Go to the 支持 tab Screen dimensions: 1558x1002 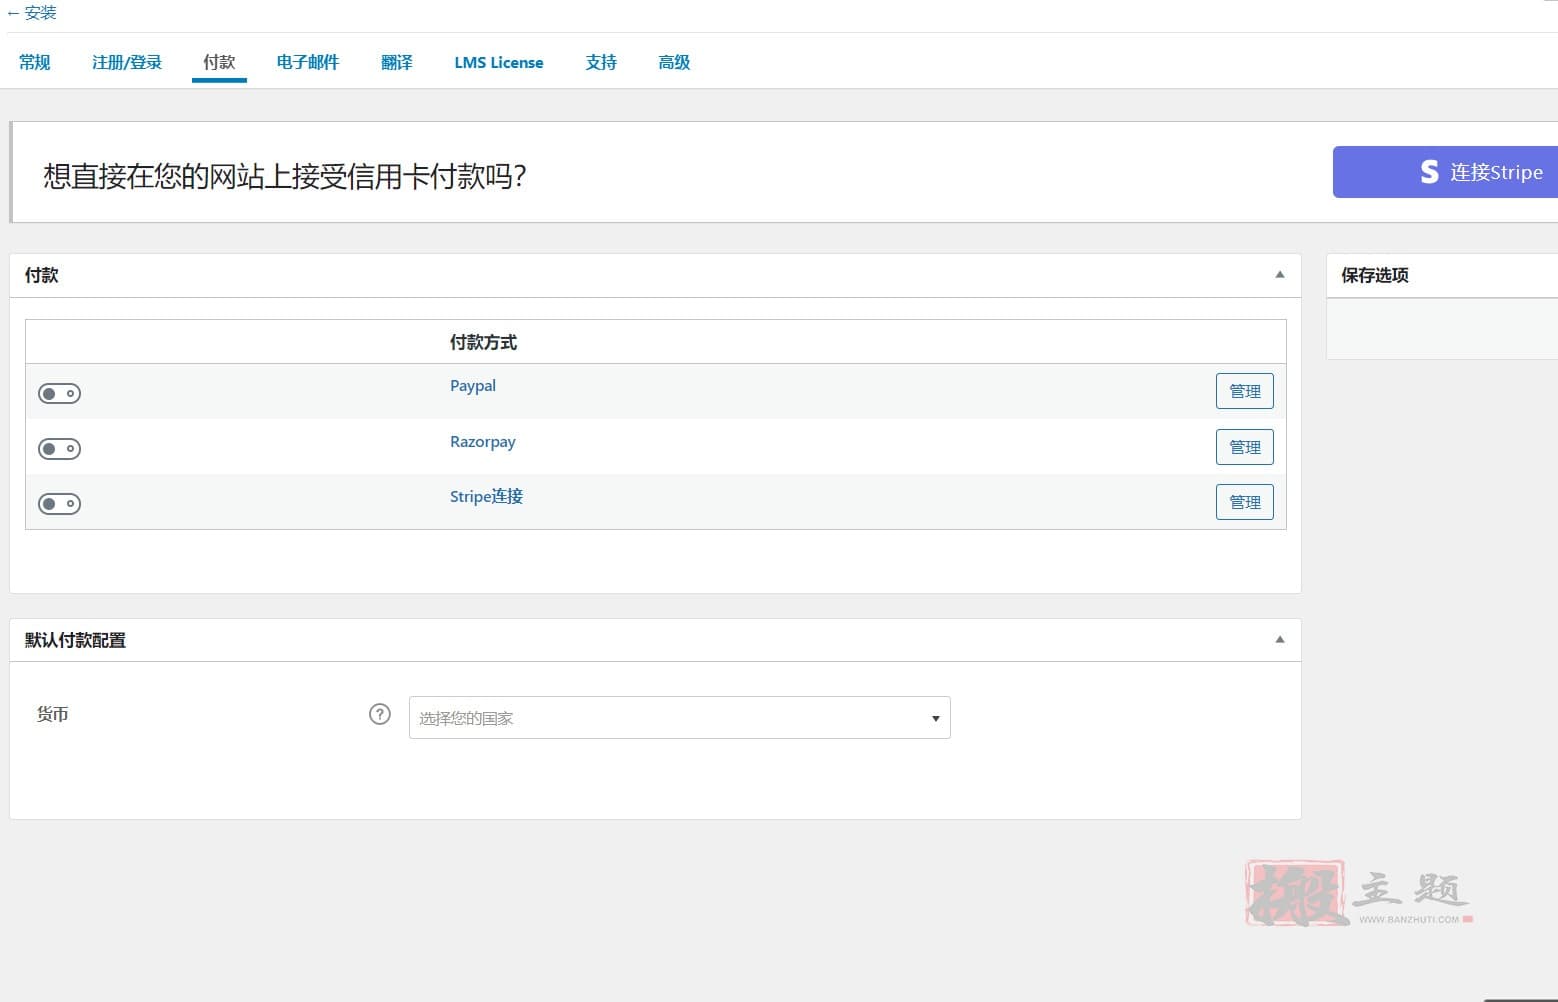pos(601,62)
